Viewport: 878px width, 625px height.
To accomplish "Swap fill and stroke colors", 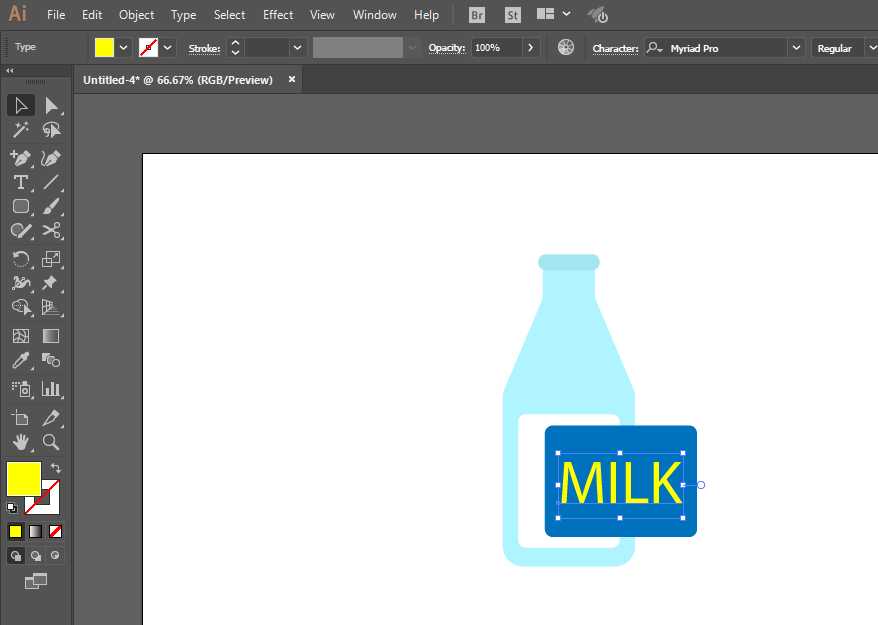I will (56, 468).
